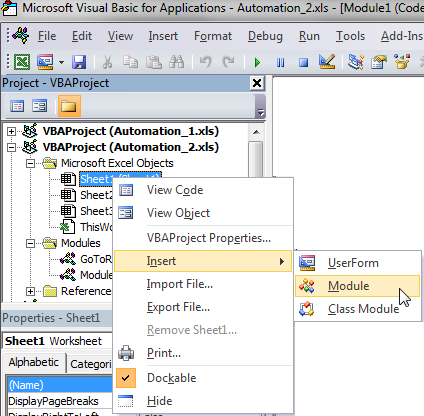Collapse Microsoft Excel Objects folder
424x416 pixels.
point(30,163)
